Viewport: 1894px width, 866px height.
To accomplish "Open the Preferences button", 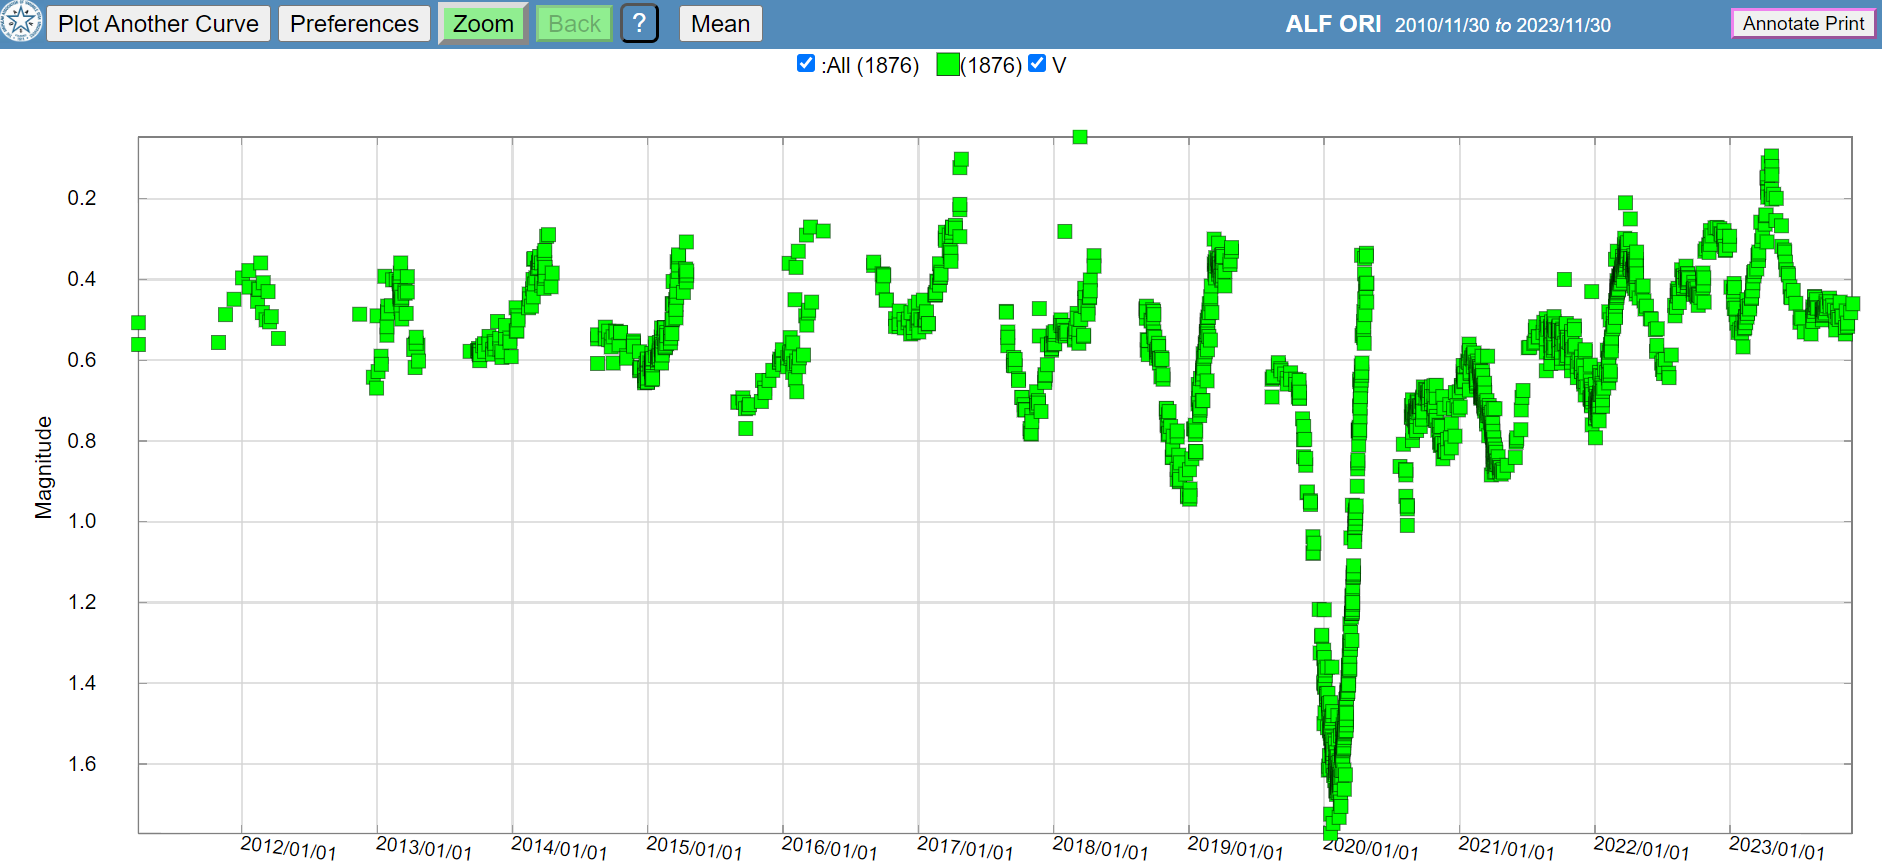I will tap(354, 23).
